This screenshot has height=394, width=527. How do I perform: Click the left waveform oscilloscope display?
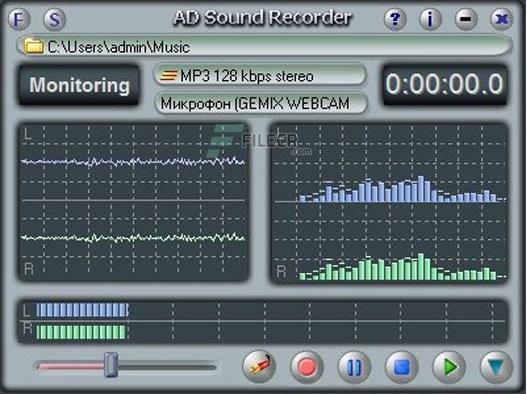[133, 201]
